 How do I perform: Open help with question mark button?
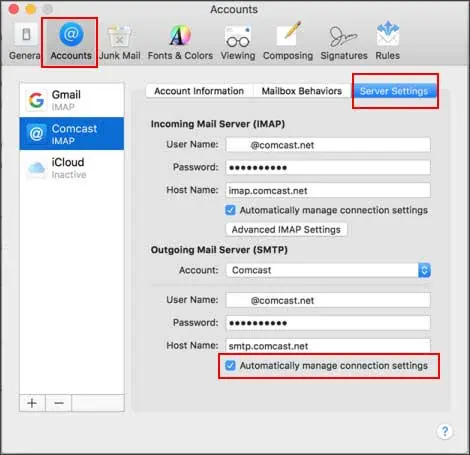[445, 432]
